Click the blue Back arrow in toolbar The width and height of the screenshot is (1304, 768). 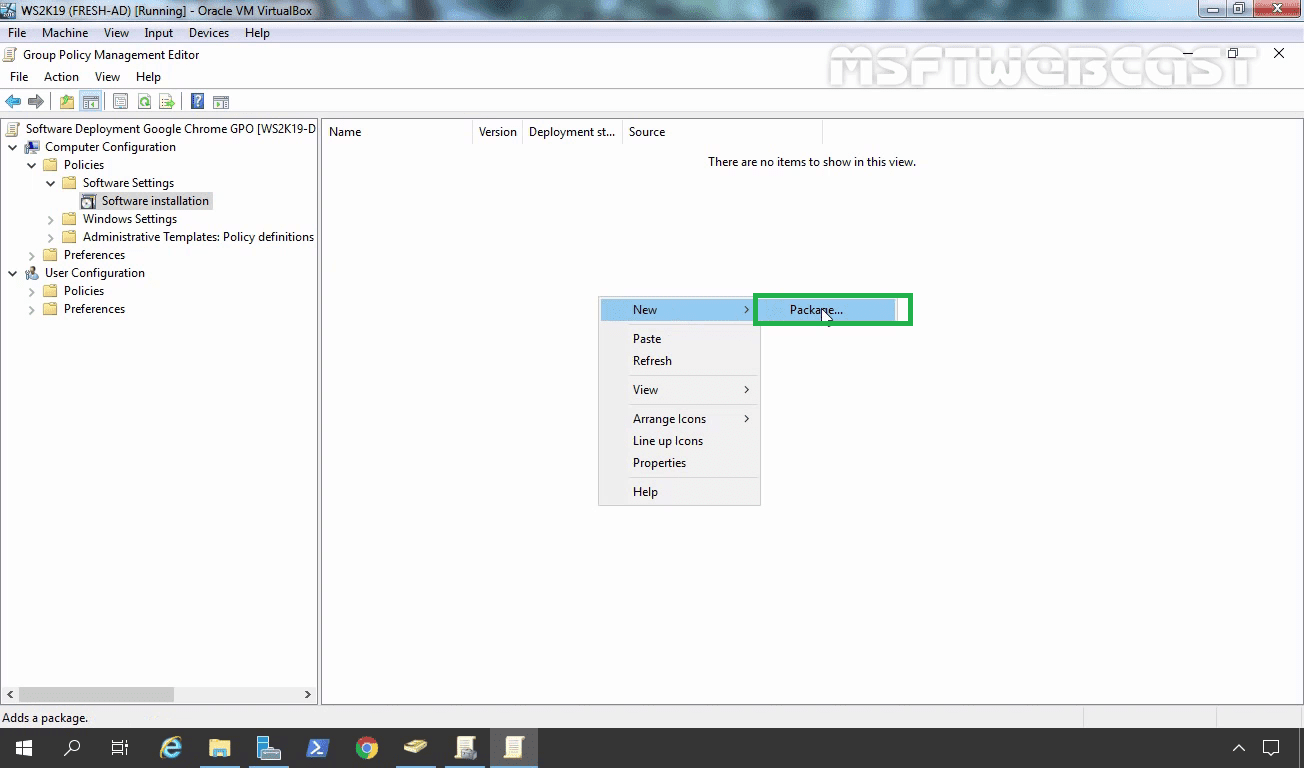point(13,102)
